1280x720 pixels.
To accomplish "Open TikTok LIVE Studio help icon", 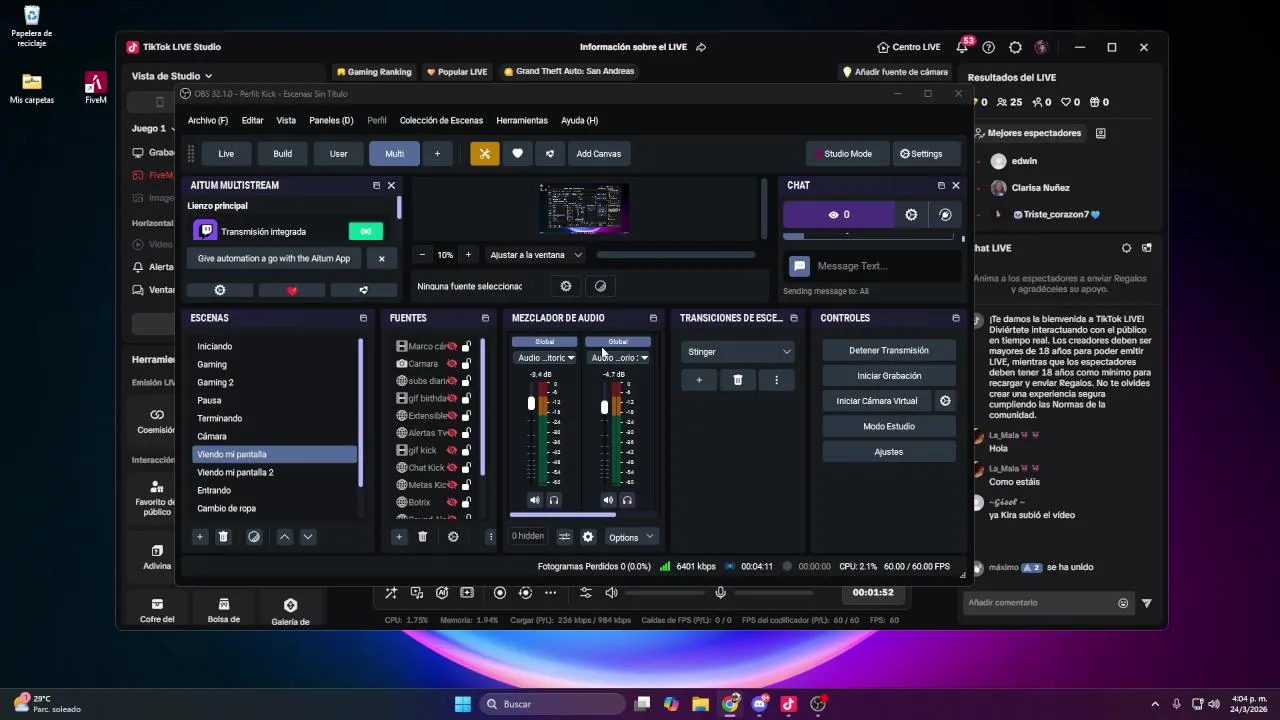I will pos(989,47).
